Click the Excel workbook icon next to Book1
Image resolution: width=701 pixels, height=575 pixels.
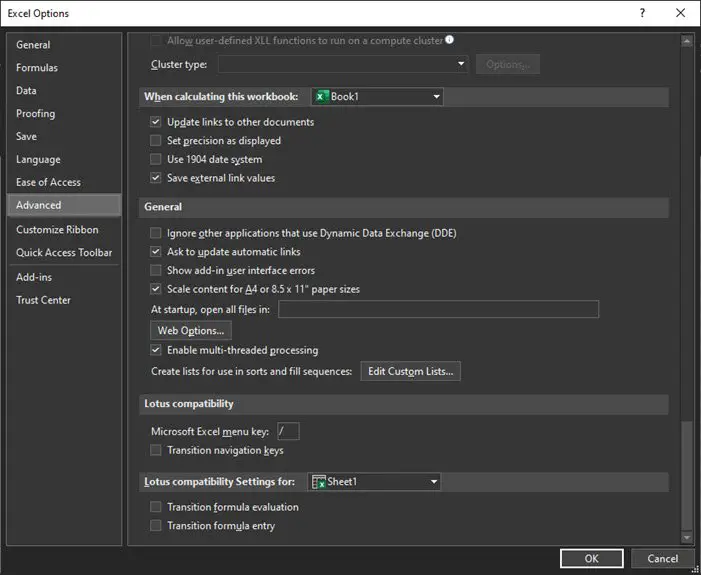coord(321,97)
